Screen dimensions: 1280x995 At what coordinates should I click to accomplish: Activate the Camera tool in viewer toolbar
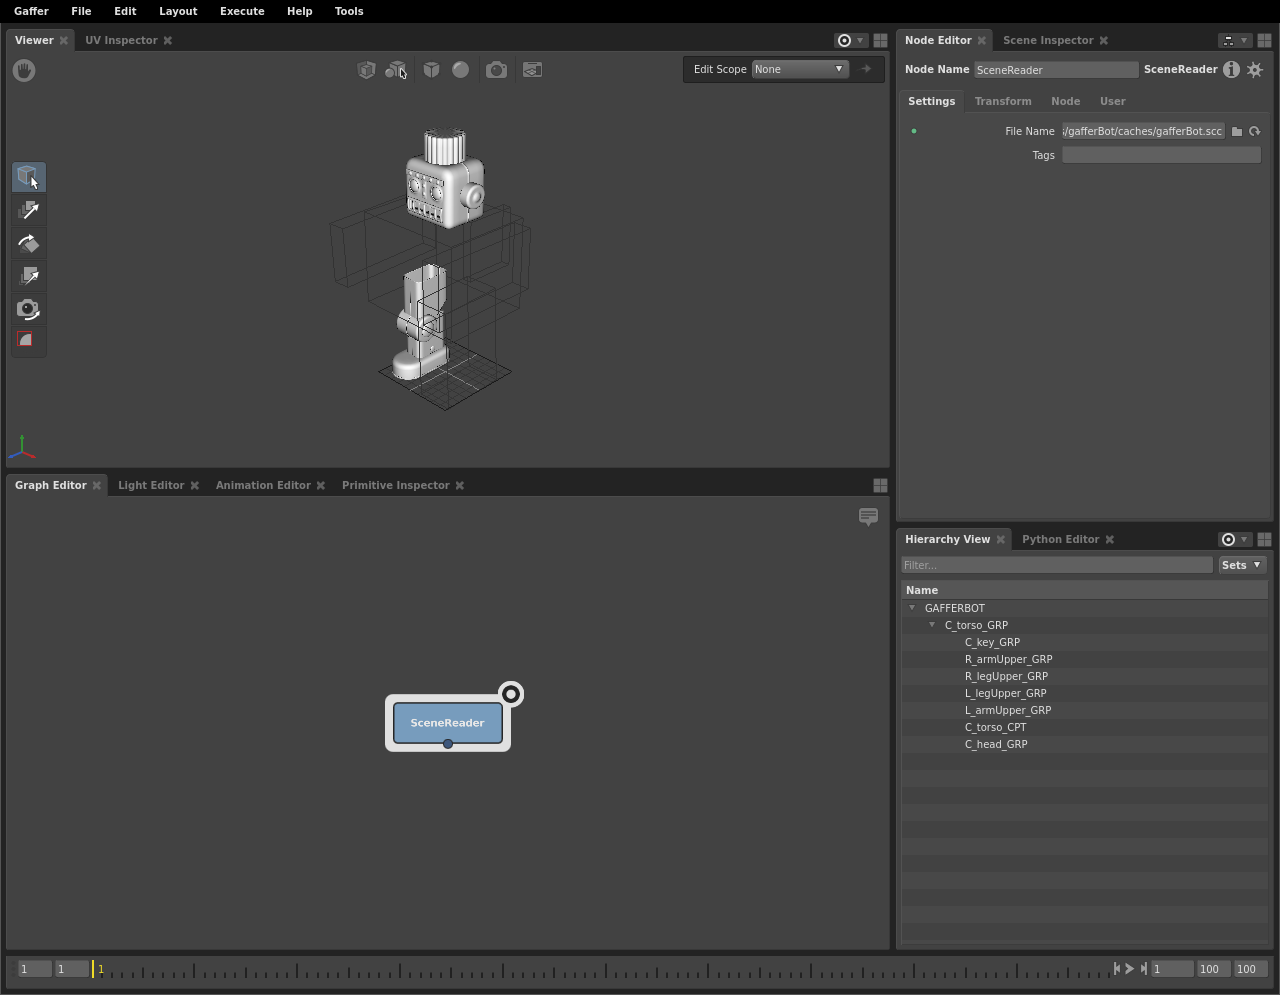point(29,309)
